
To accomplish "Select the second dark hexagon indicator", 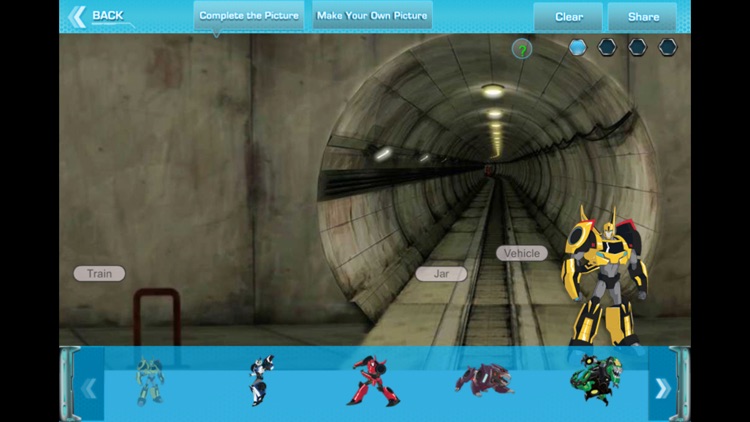I will [607, 47].
